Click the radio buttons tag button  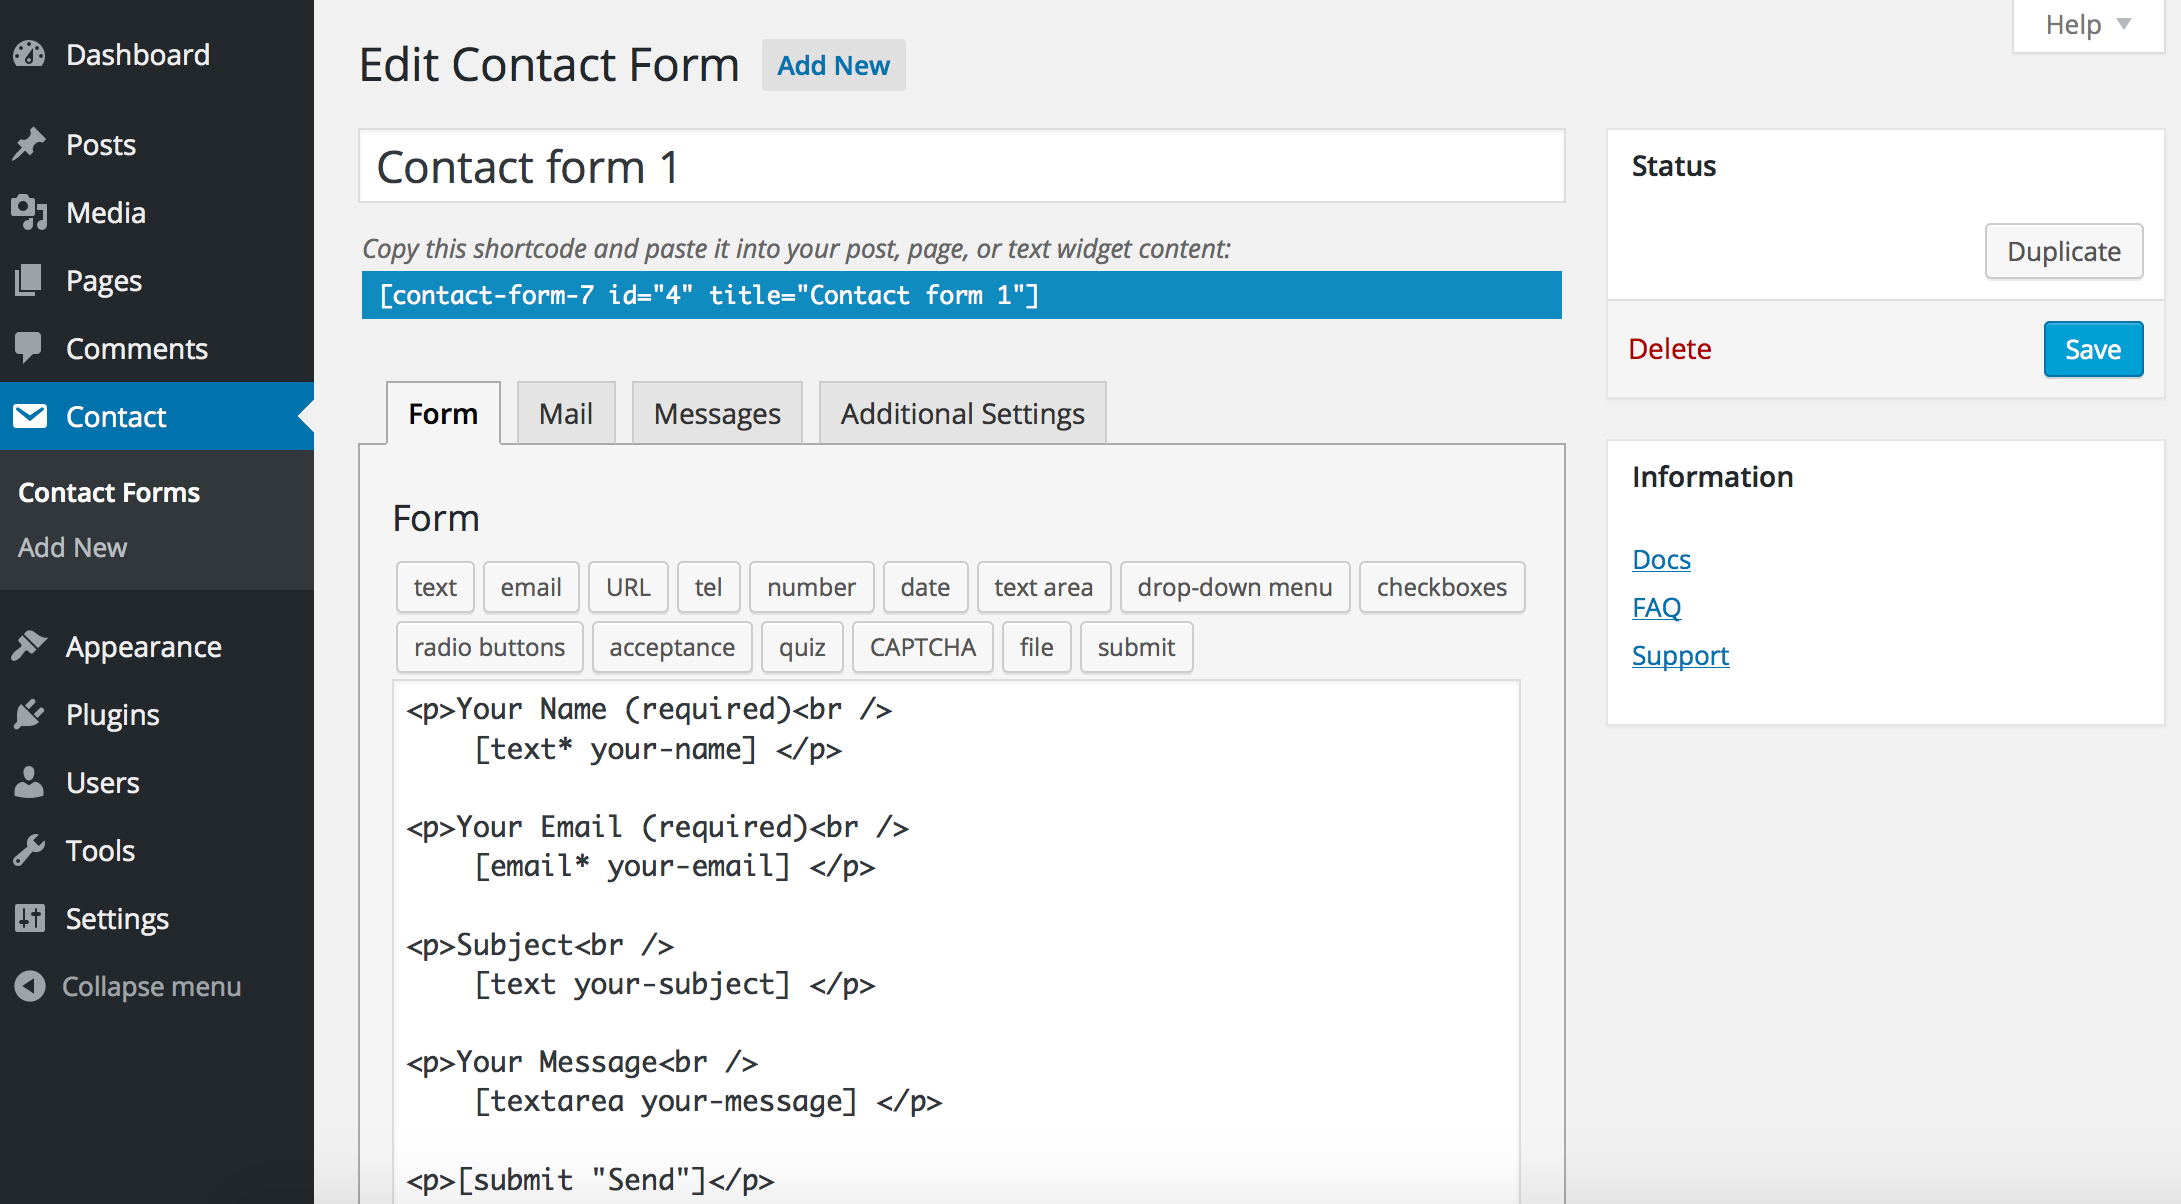pyautogui.click(x=491, y=646)
